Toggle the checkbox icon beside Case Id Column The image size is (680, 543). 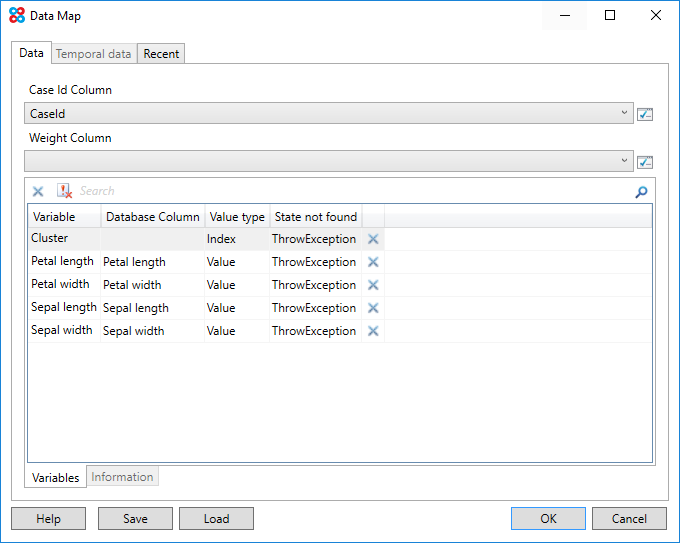[645, 114]
